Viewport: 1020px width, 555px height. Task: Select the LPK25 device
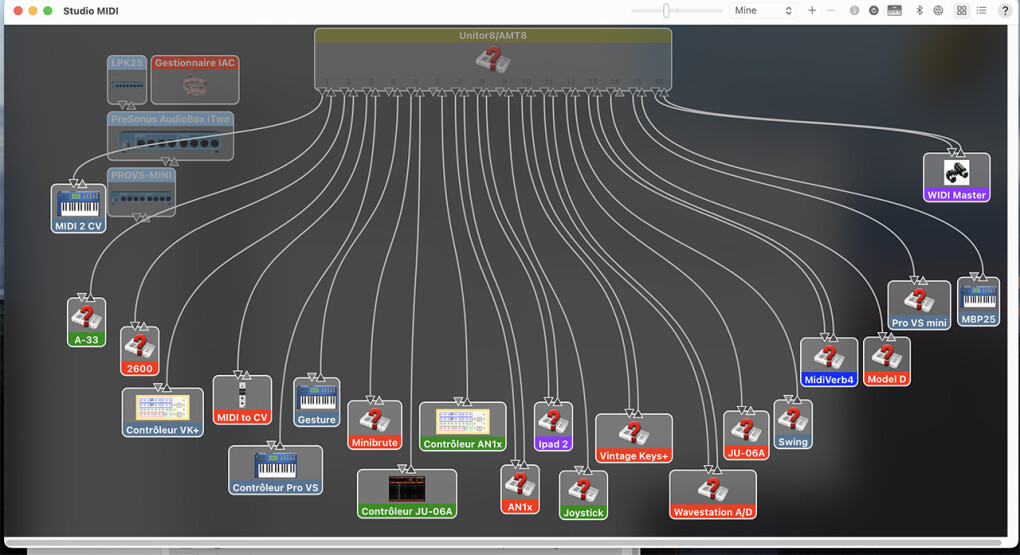coord(127,79)
